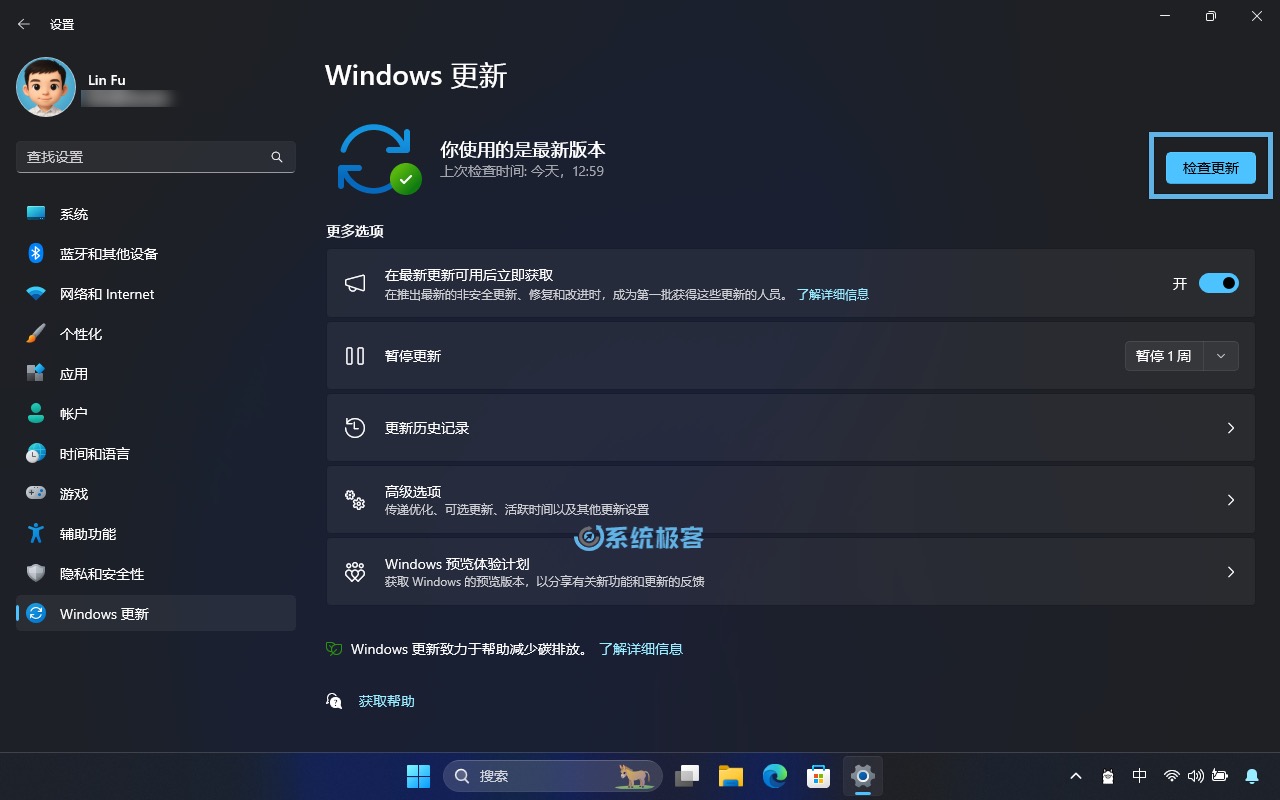The width and height of the screenshot is (1280, 800).
Task: Click the volume speaker tray icon
Action: pyautogui.click(x=1195, y=776)
